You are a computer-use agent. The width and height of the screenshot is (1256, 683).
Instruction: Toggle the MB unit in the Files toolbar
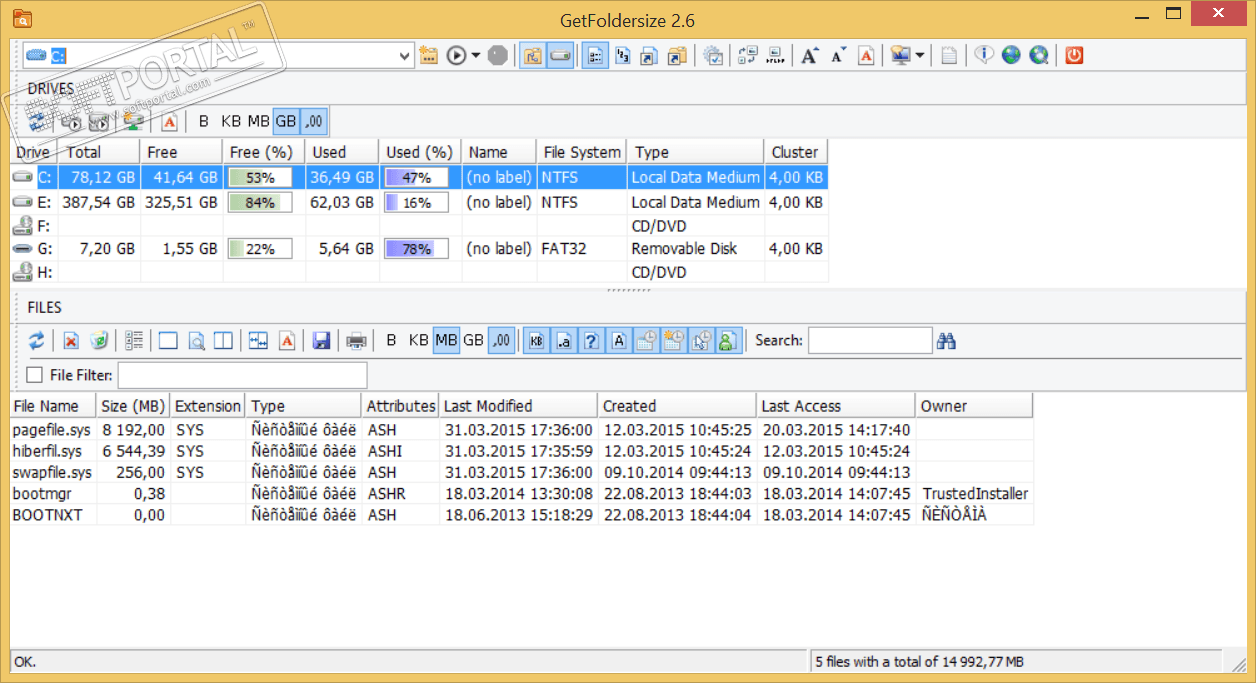pos(446,341)
